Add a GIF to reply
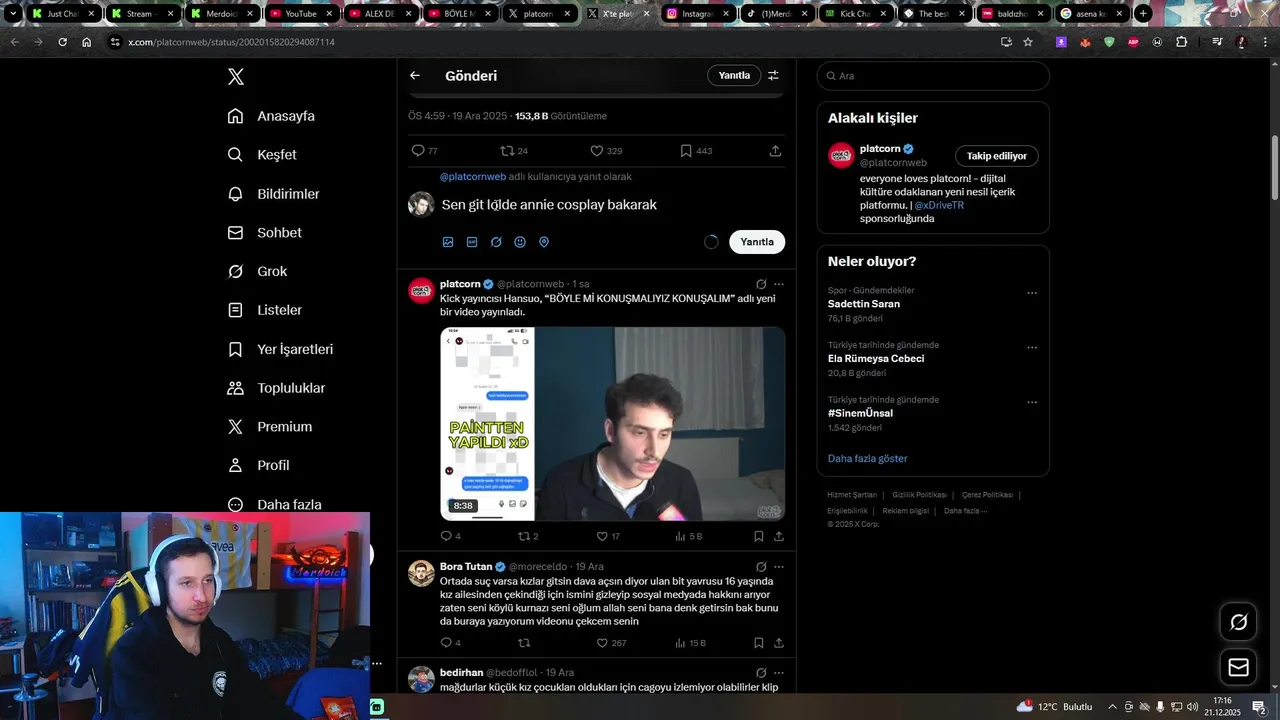Image resolution: width=1280 pixels, height=720 pixels. pos(472,242)
